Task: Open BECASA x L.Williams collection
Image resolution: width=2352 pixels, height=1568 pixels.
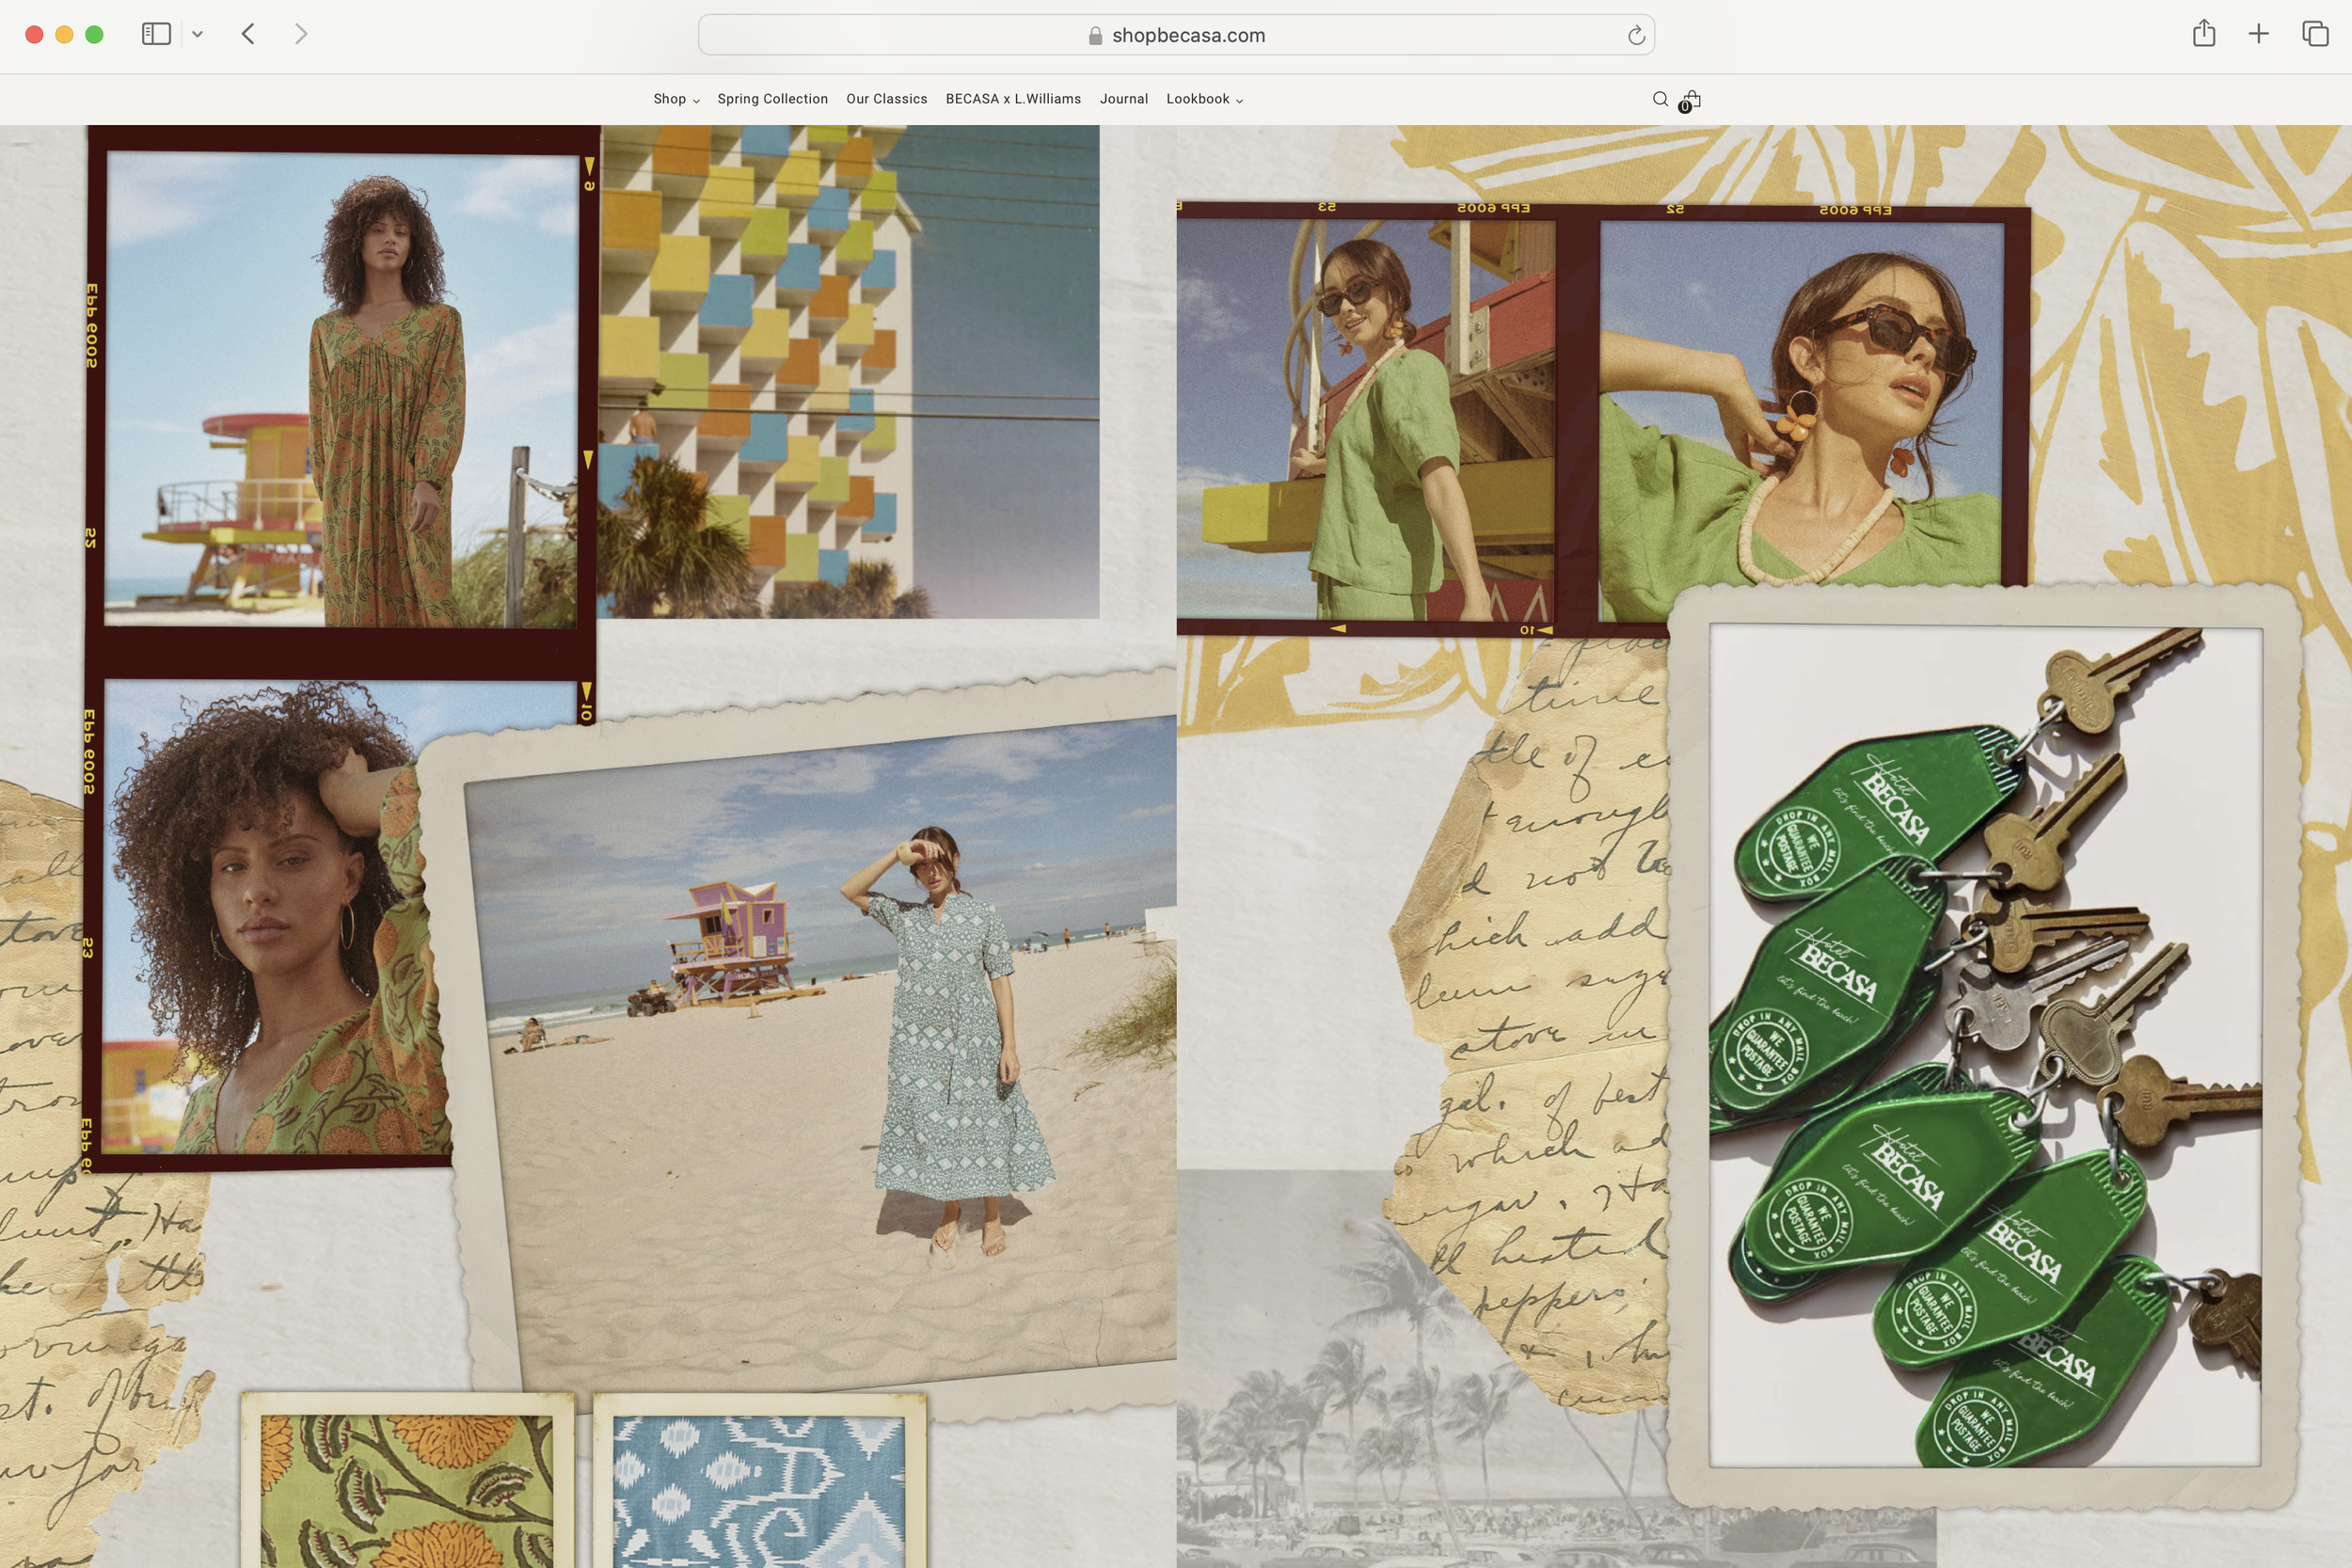Action: 1013,99
